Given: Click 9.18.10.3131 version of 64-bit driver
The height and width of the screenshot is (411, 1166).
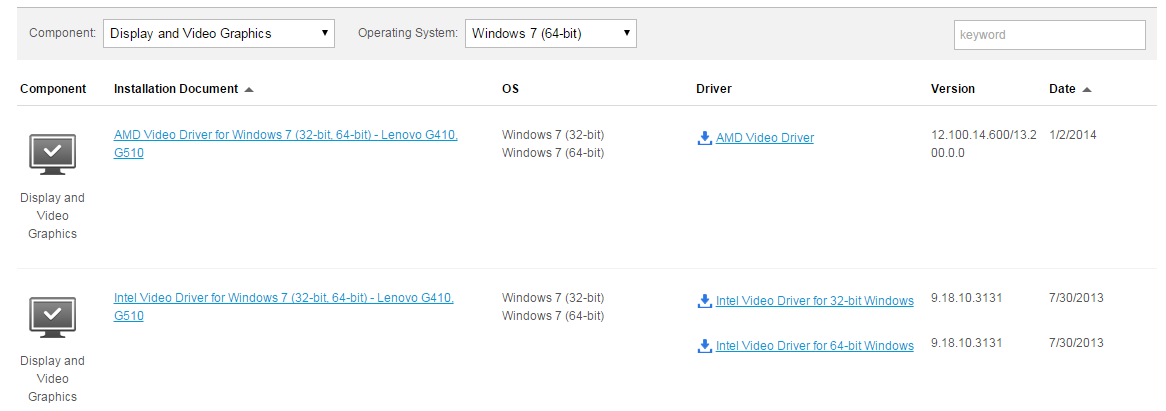Looking at the screenshot, I should pos(967,343).
